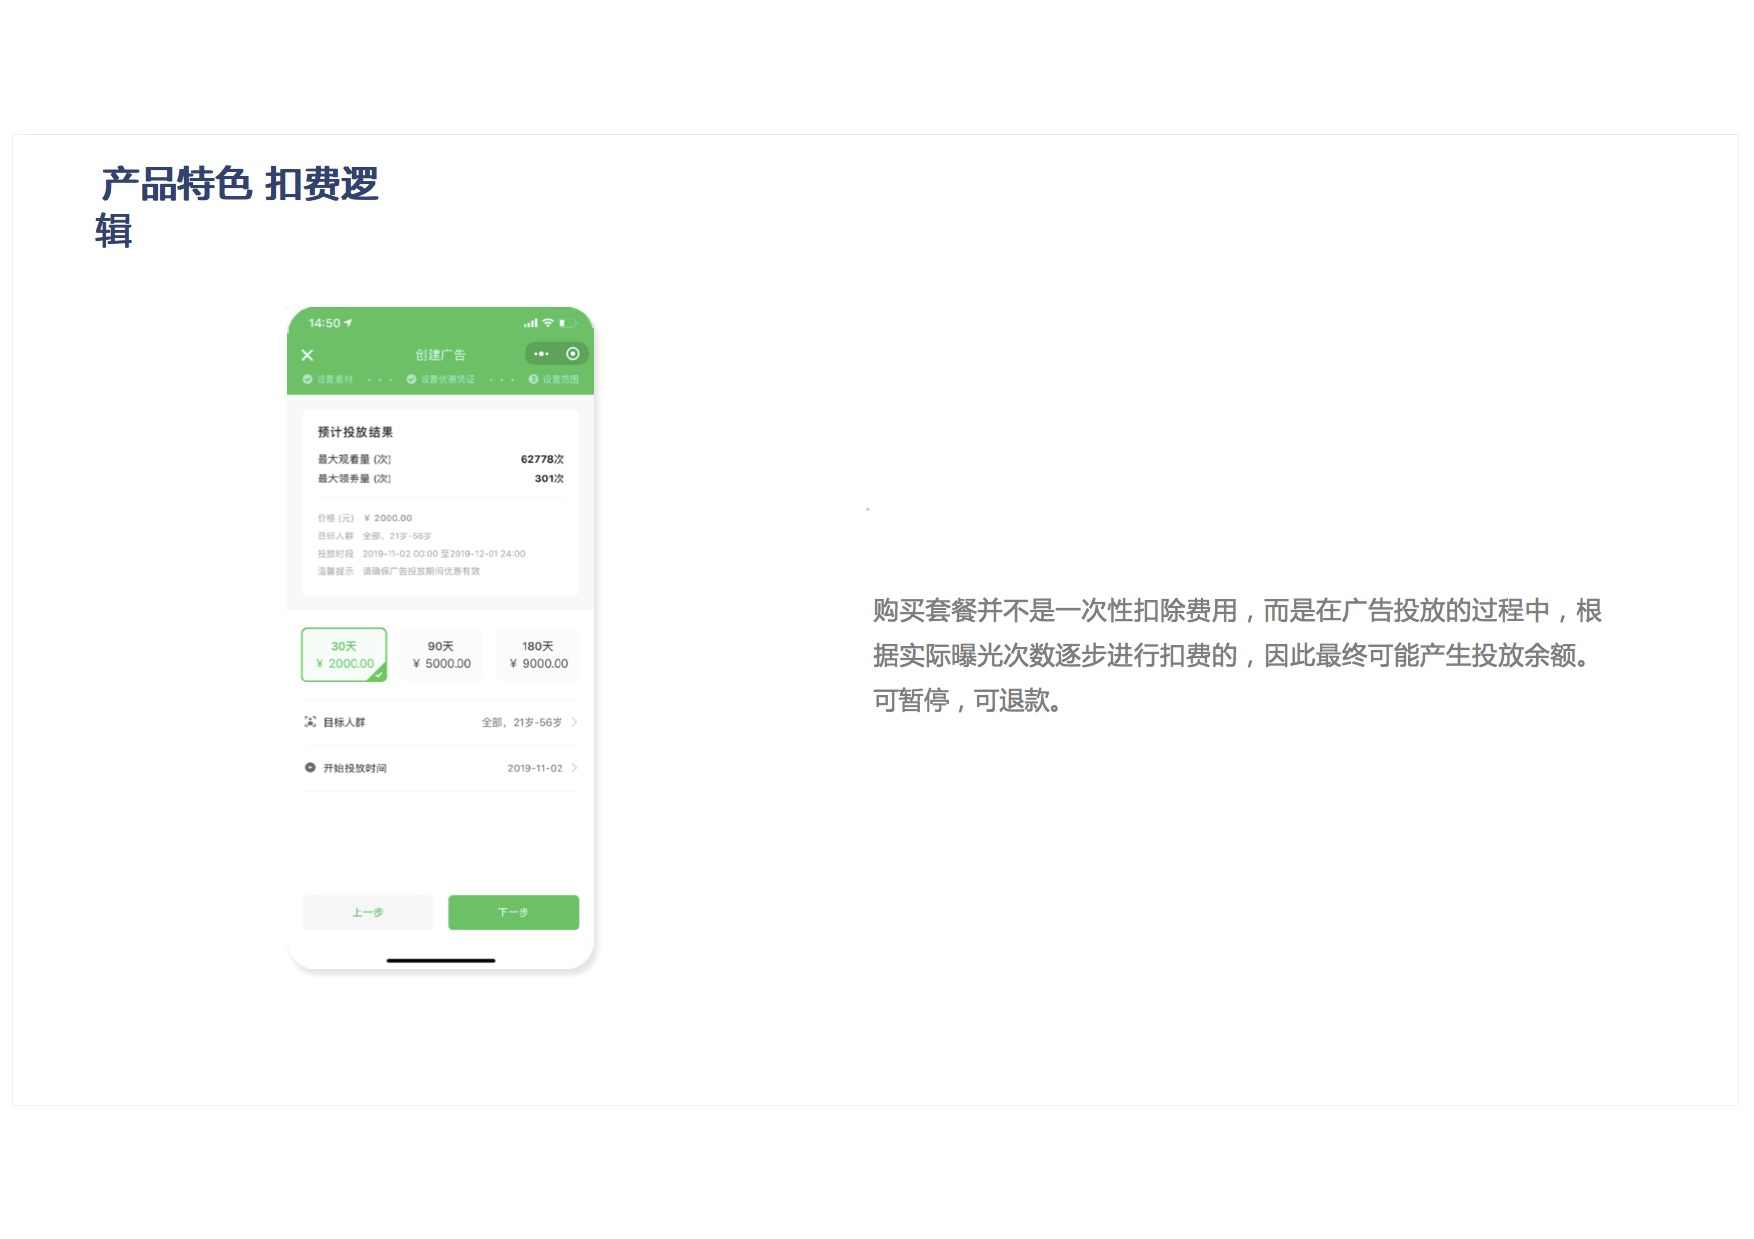Tap the cellular signal bars icon
Viewport: 1754px width, 1239px height.
(530, 323)
